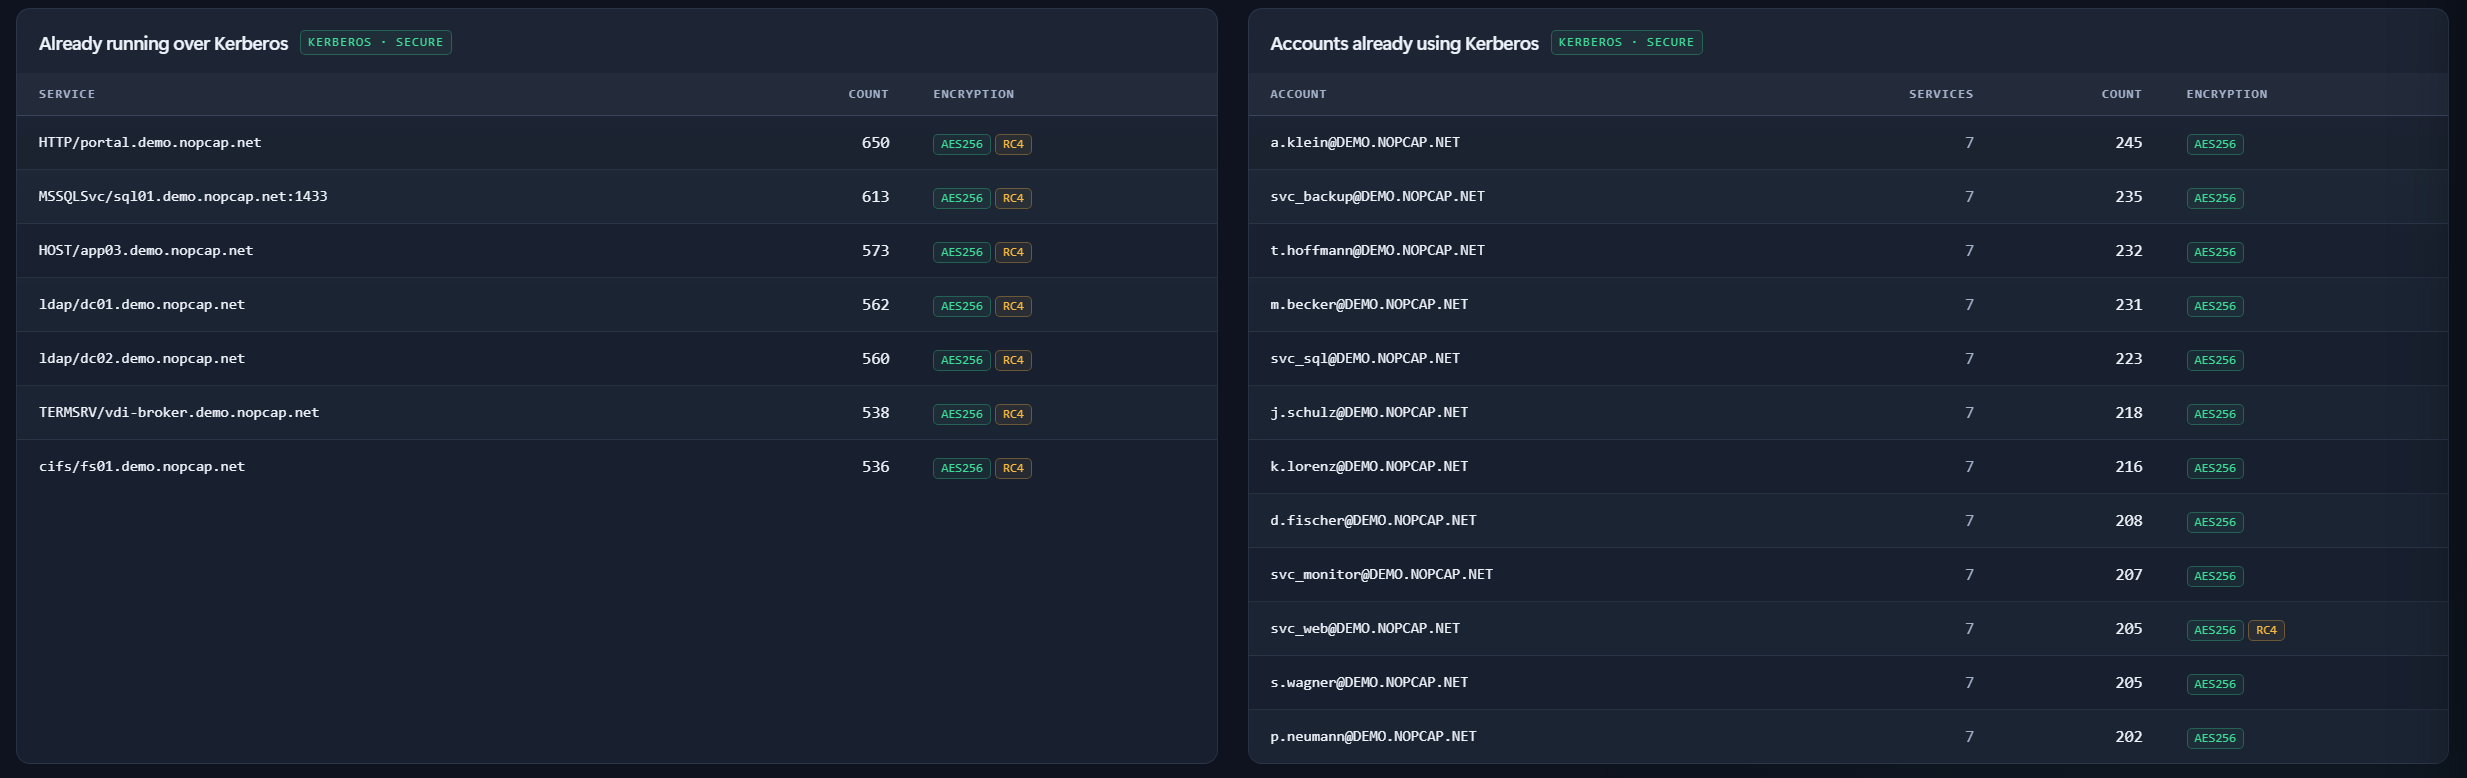This screenshot has width=2467, height=778.
Task: Click ENCRYPTION header in services table
Action: (x=973, y=94)
